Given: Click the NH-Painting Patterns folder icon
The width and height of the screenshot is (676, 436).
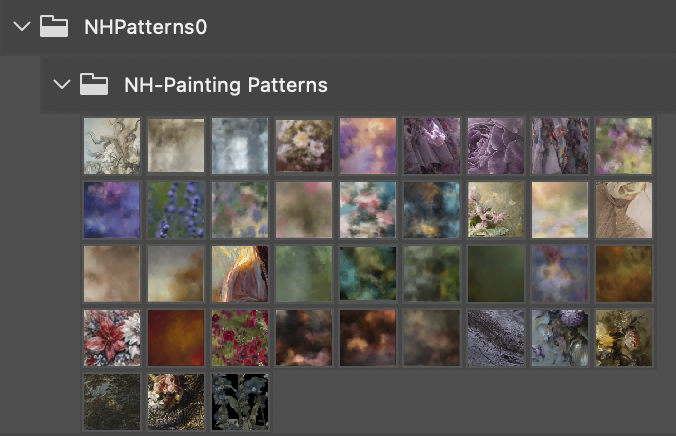Looking at the screenshot, I should 94,84.
